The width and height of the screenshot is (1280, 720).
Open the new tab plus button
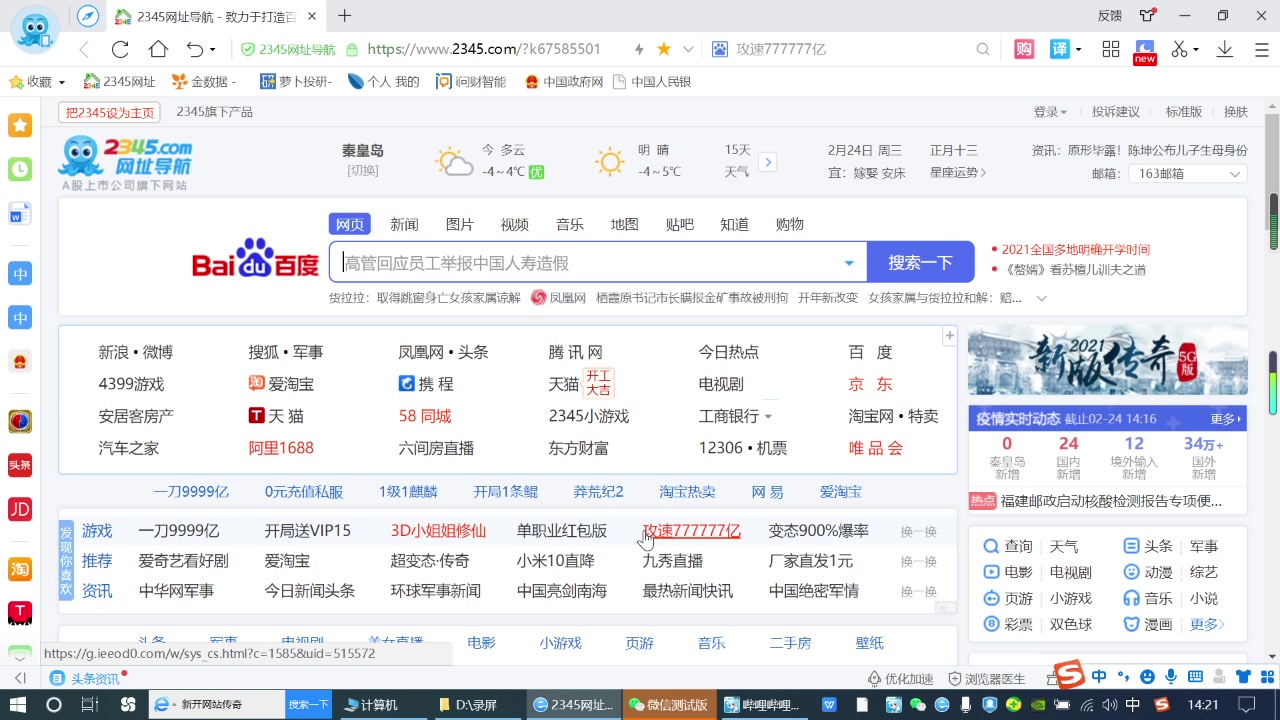[345, 16]
